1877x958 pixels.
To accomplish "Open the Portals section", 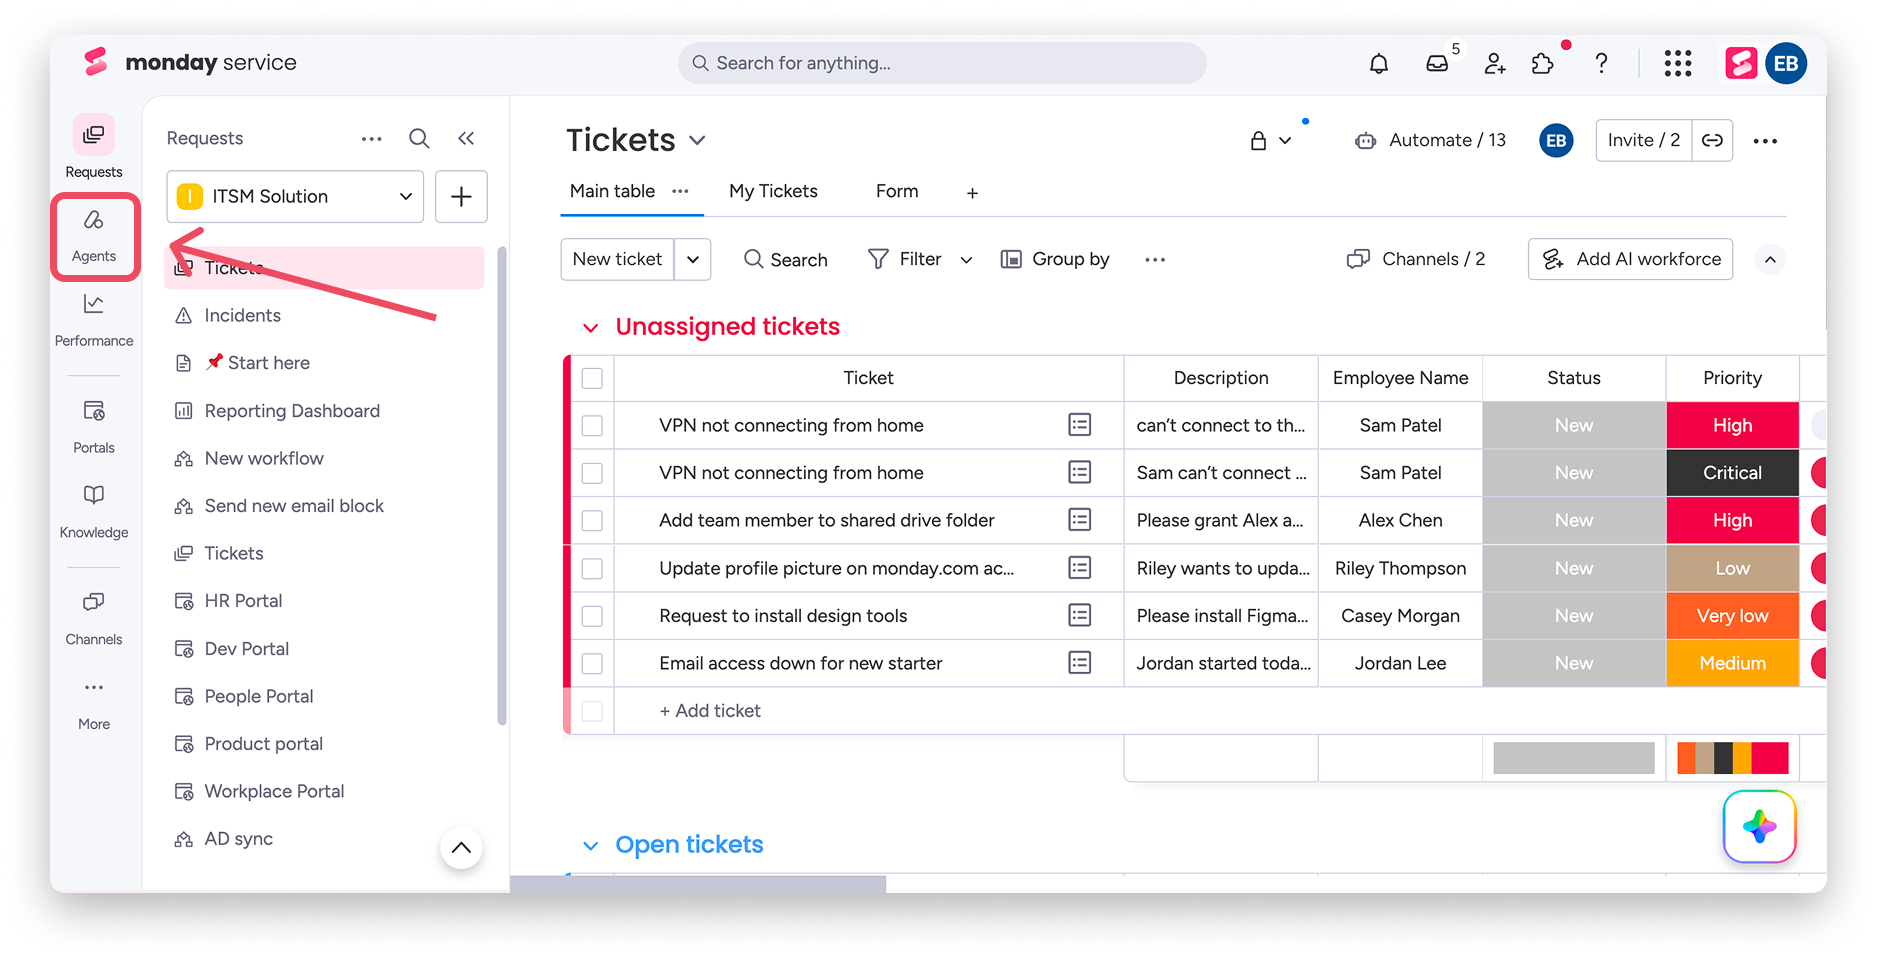I will coord(94,427).
